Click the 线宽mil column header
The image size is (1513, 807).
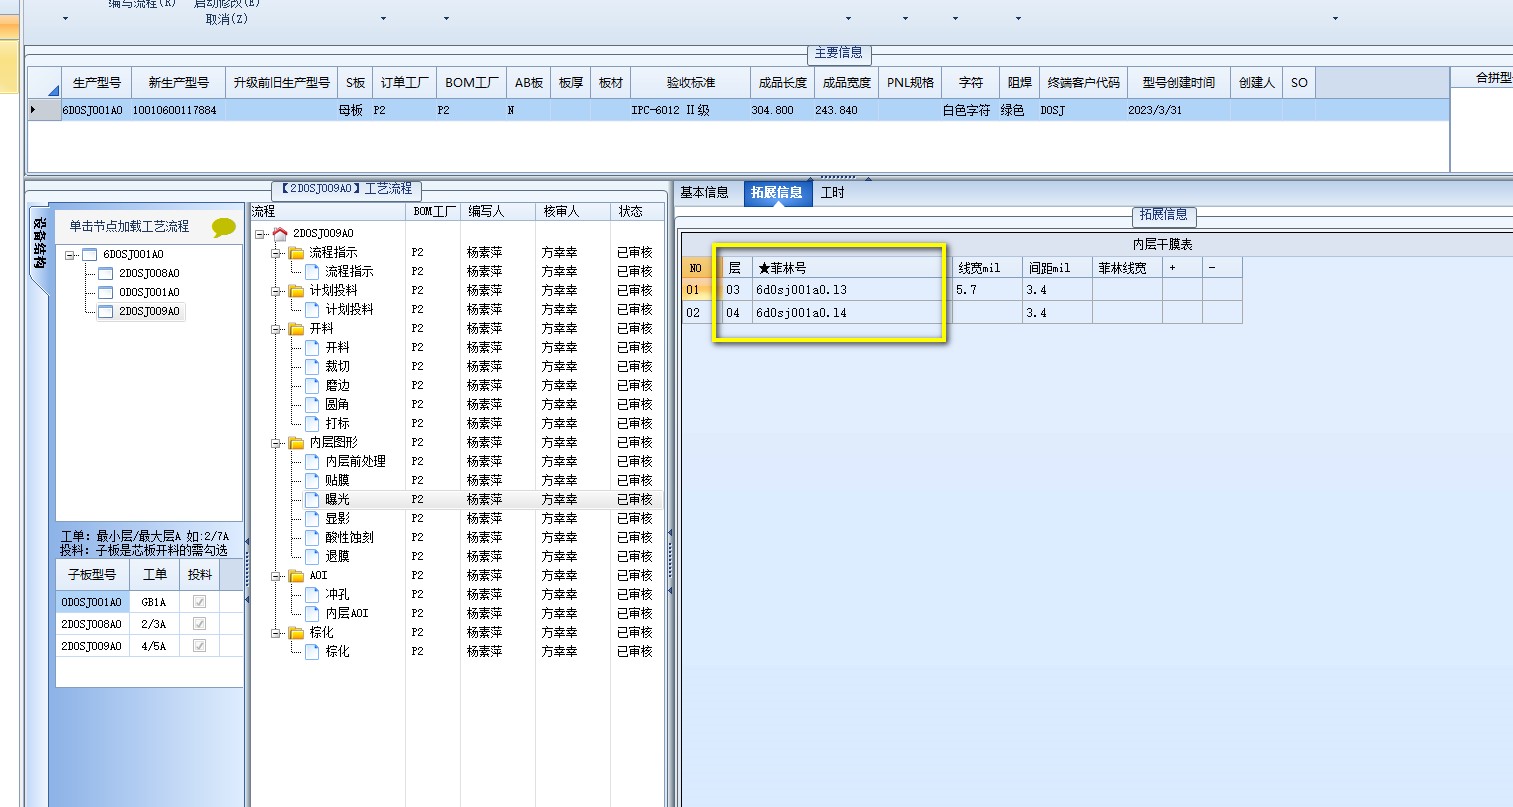click(x=987, y=268)
